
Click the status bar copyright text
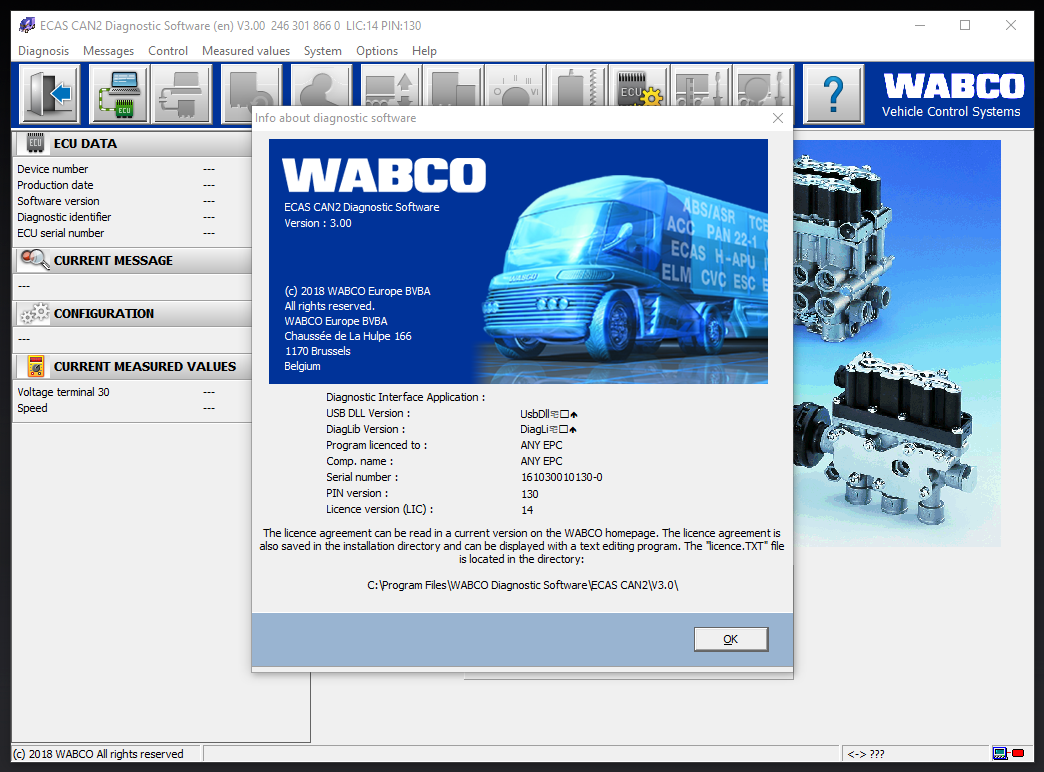pyautogui.click(x=98, y=754)
